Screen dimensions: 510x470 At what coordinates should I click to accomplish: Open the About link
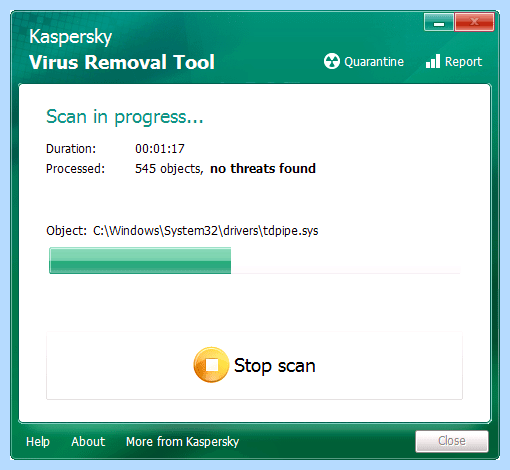88,442
